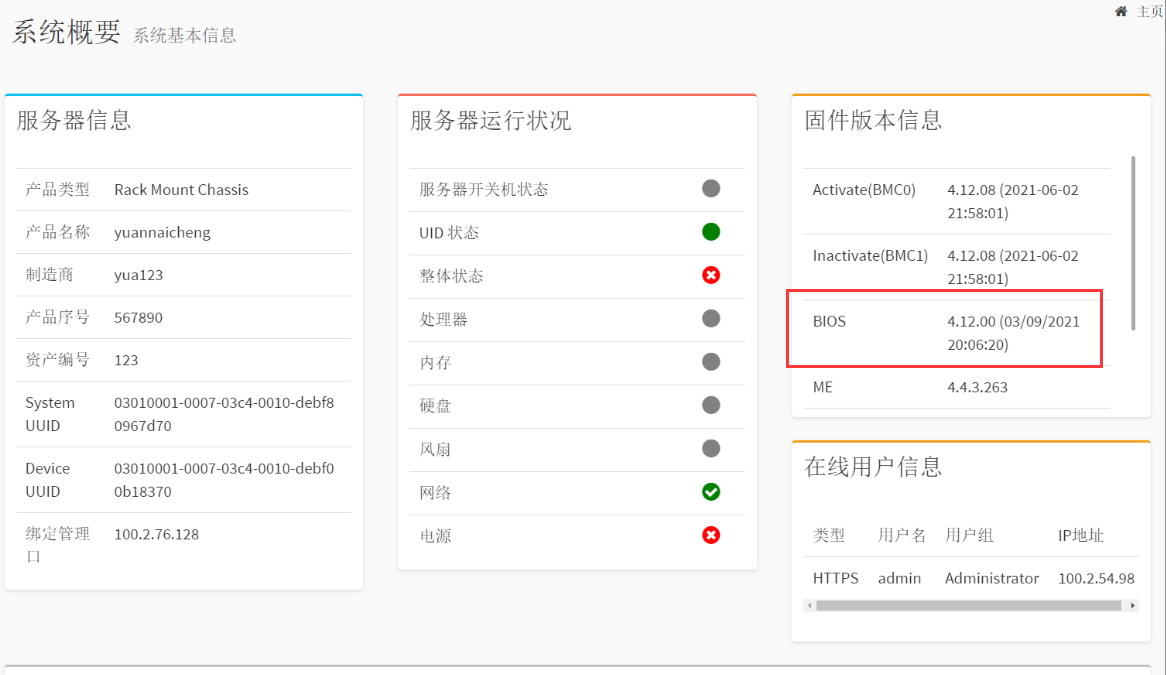This screenshot has height=675, width=1166.
Task: Click the green UID 状态 indicator
Action: pos(711,232)
